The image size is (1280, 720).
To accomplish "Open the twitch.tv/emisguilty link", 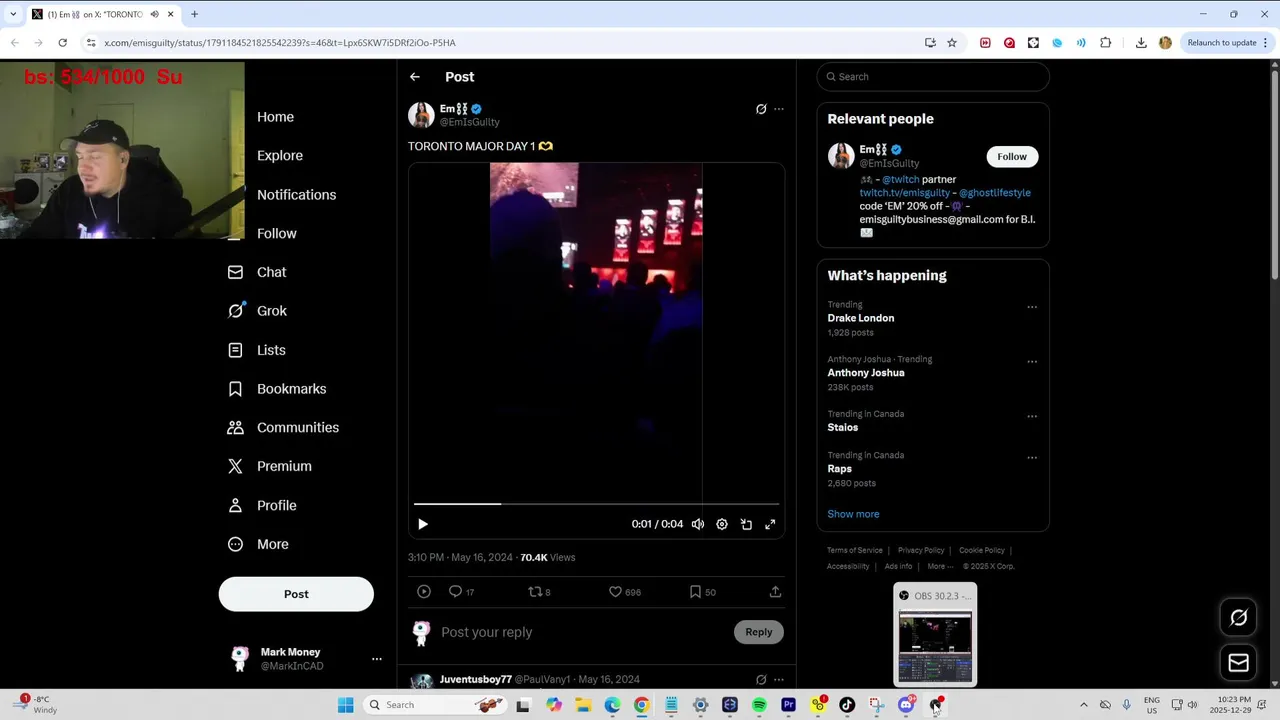I will click(x=905, y=193).
